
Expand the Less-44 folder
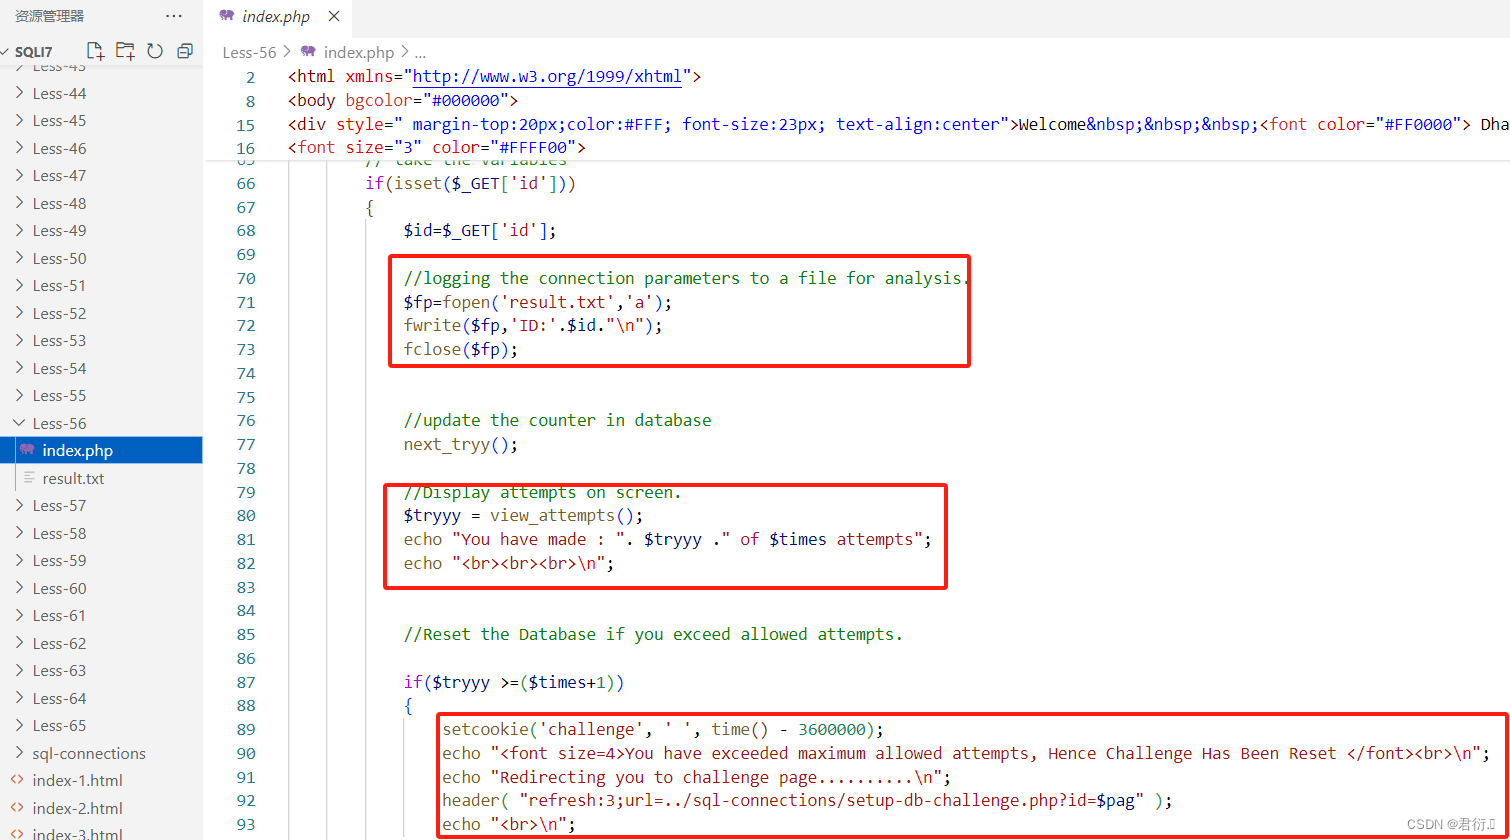[x=19, y=93]
